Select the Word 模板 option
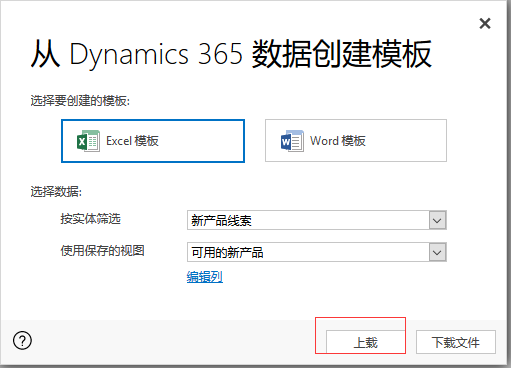The height and width of the screenshot is (368, 511). 356,141
